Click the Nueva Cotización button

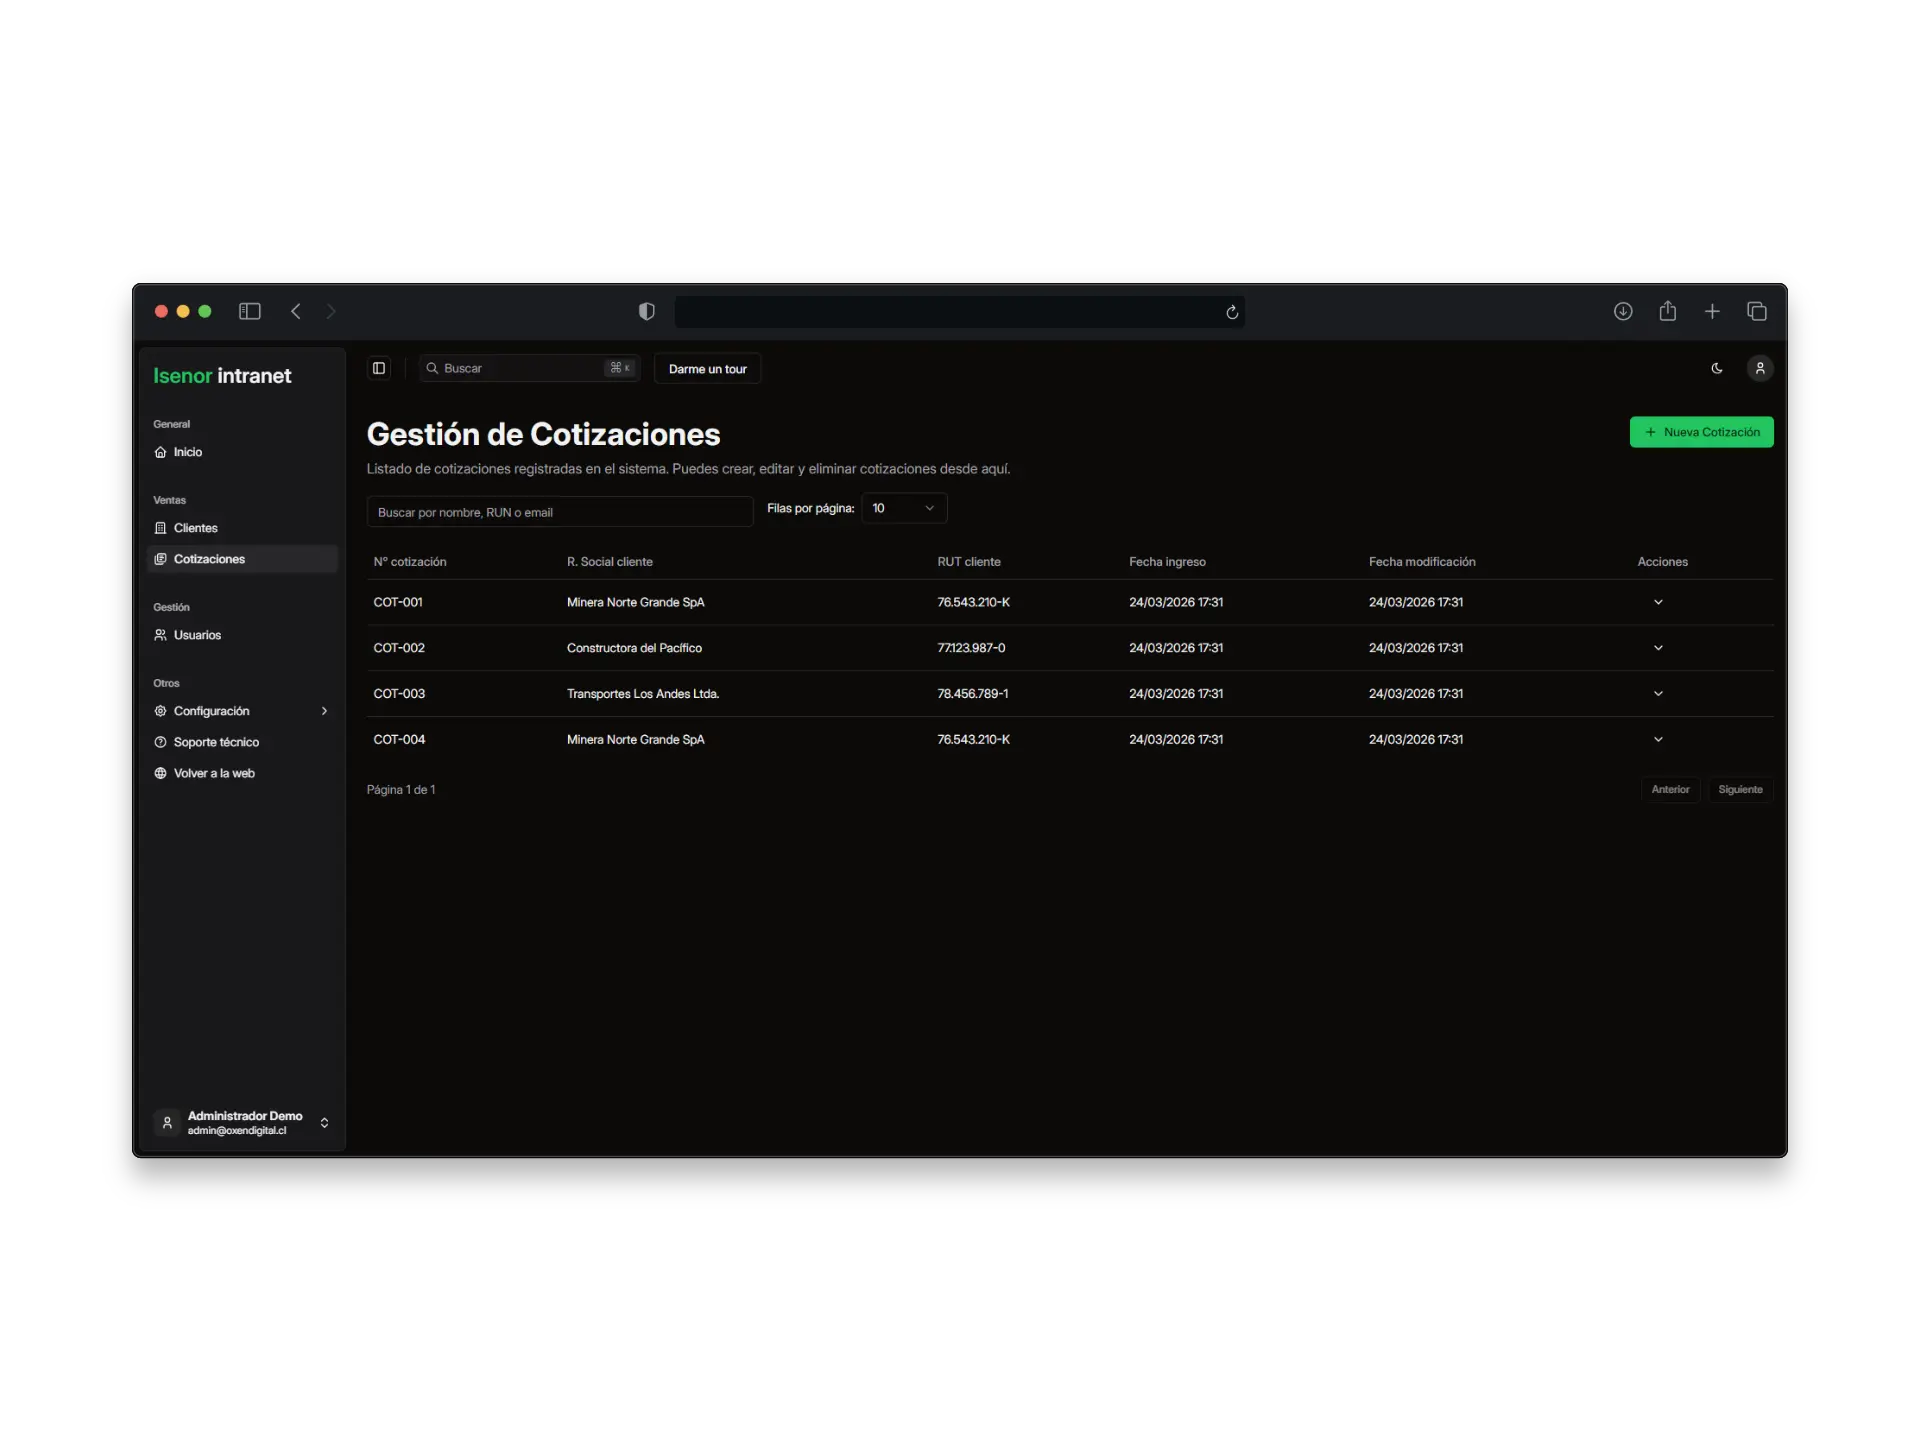(x=1701, y=432)
